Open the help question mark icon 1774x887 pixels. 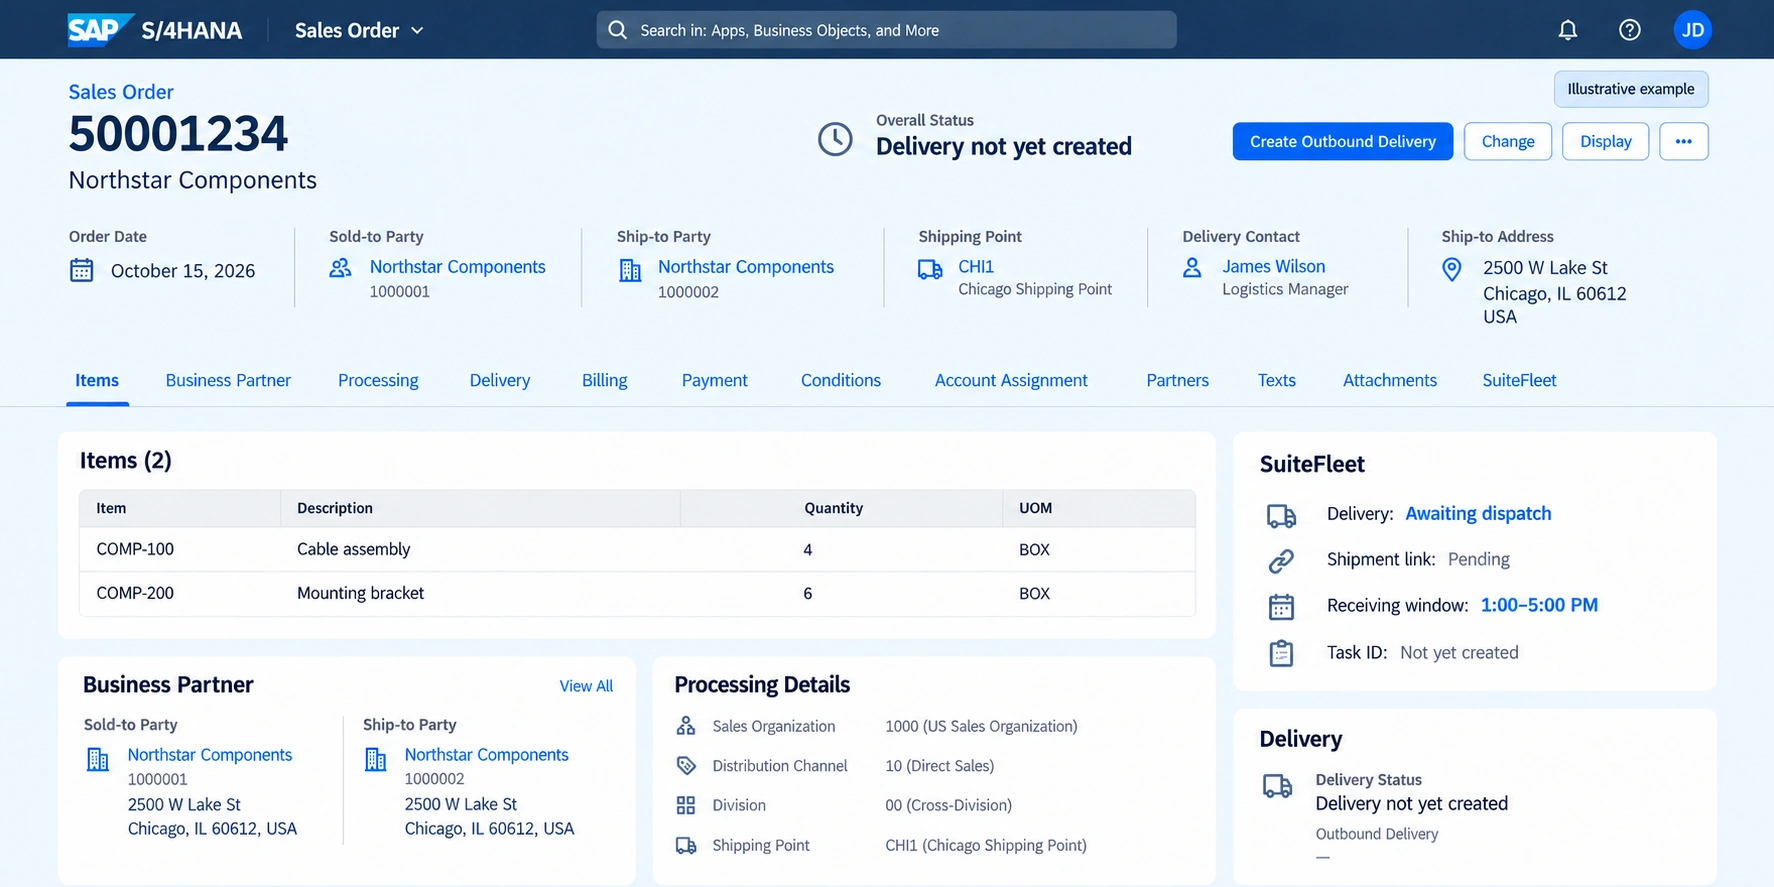(x=1630, y=30)
